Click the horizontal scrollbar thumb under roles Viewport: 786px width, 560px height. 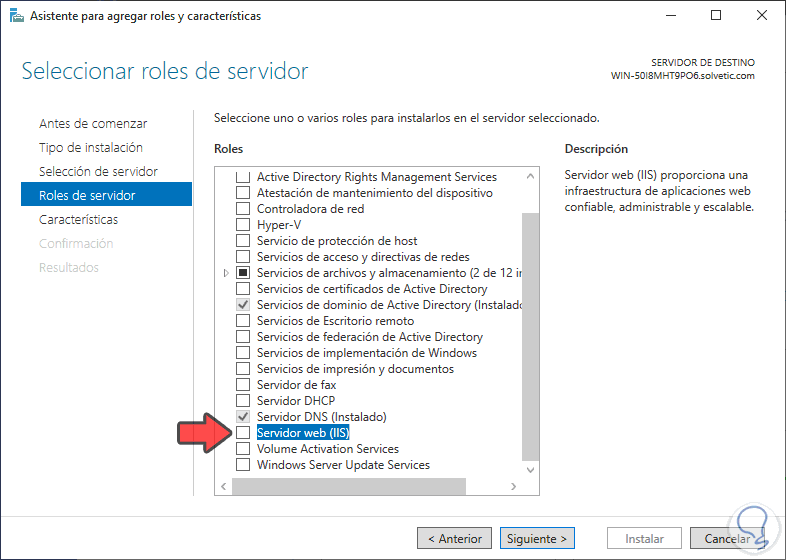click(x=349, y=486)
